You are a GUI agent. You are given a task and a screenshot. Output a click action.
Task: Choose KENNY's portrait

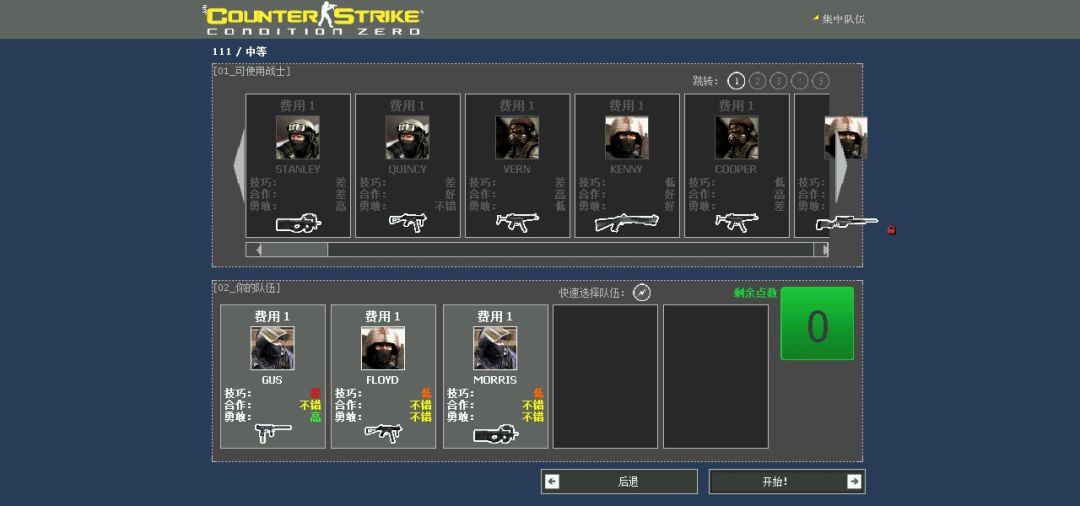pyautogui.click(x=627, y=137)
